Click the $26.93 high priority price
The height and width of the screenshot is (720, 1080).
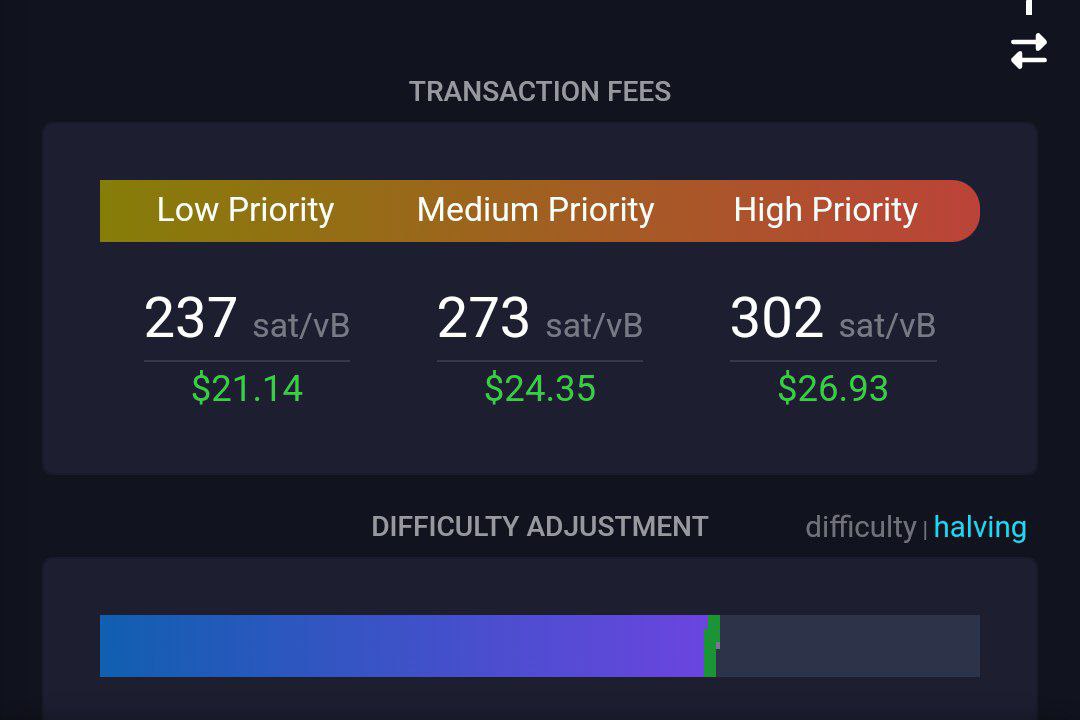[x=833, y=388]
